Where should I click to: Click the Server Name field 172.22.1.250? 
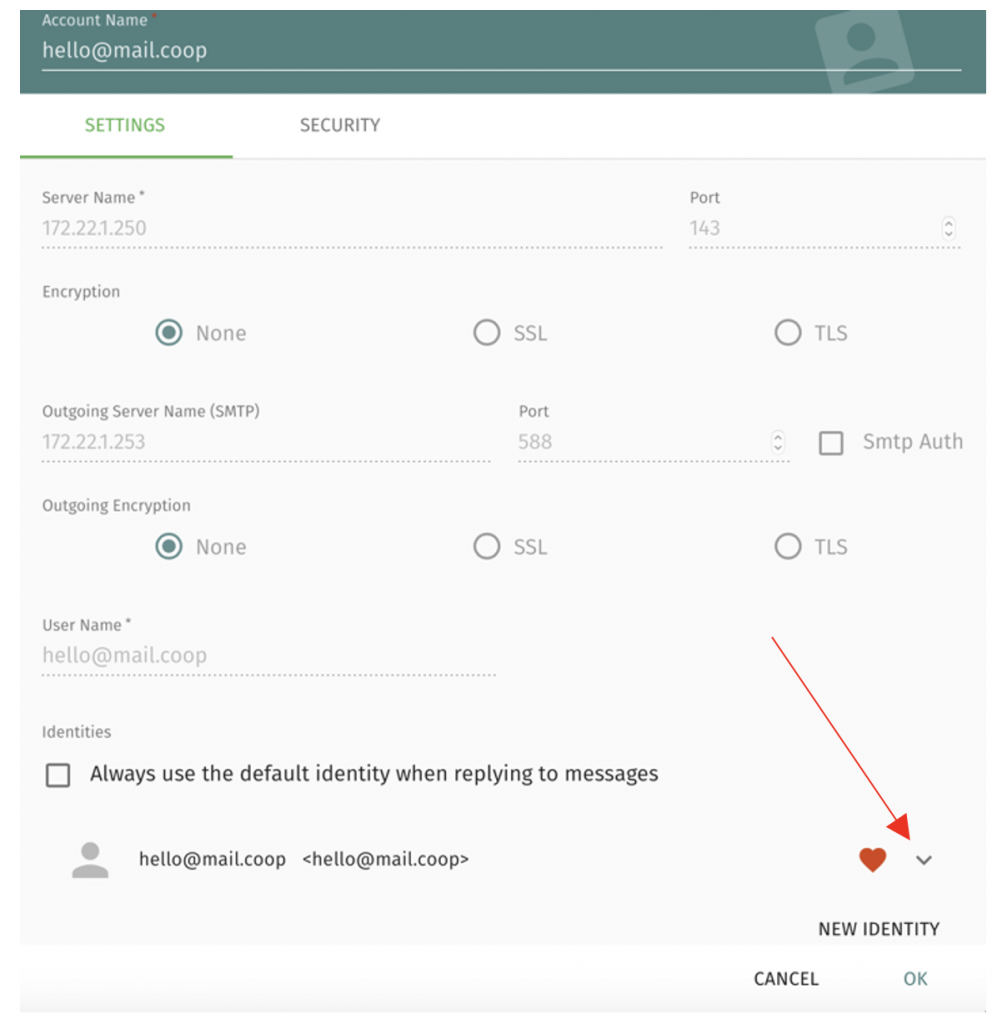click(x=352, y=229)
